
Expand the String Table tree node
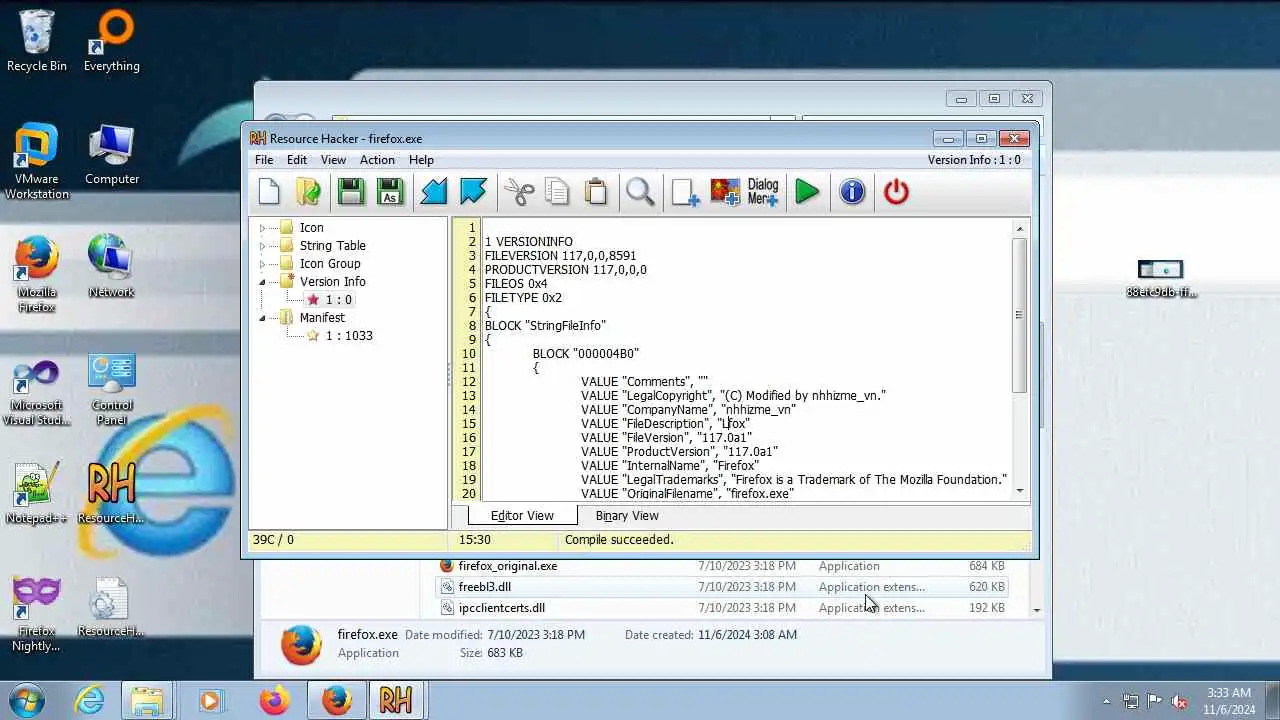coord(263,246)
